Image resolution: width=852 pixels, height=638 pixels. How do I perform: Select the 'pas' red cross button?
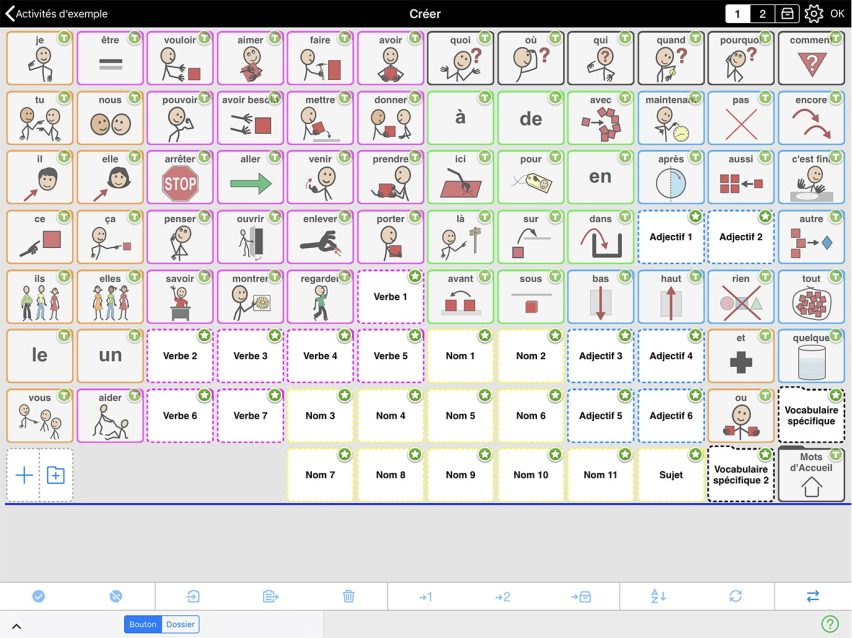coord(741,118)
